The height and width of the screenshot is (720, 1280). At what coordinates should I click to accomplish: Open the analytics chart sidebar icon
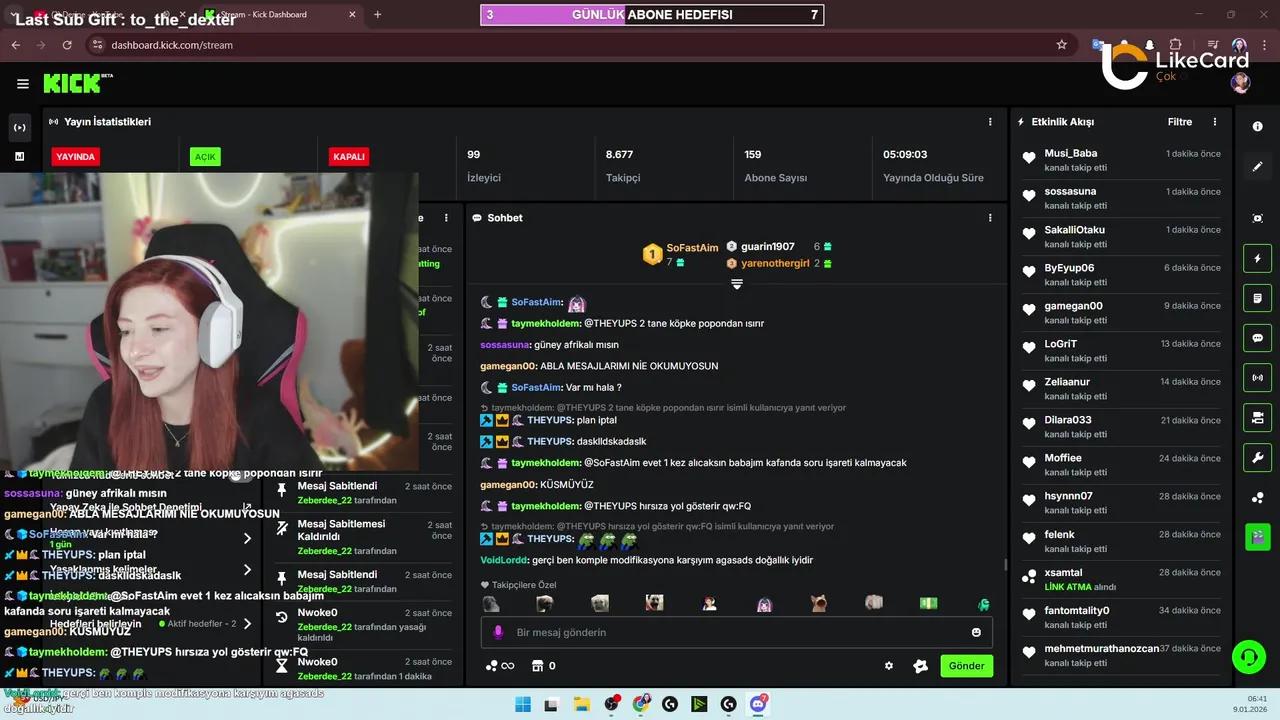pos(19,156)
